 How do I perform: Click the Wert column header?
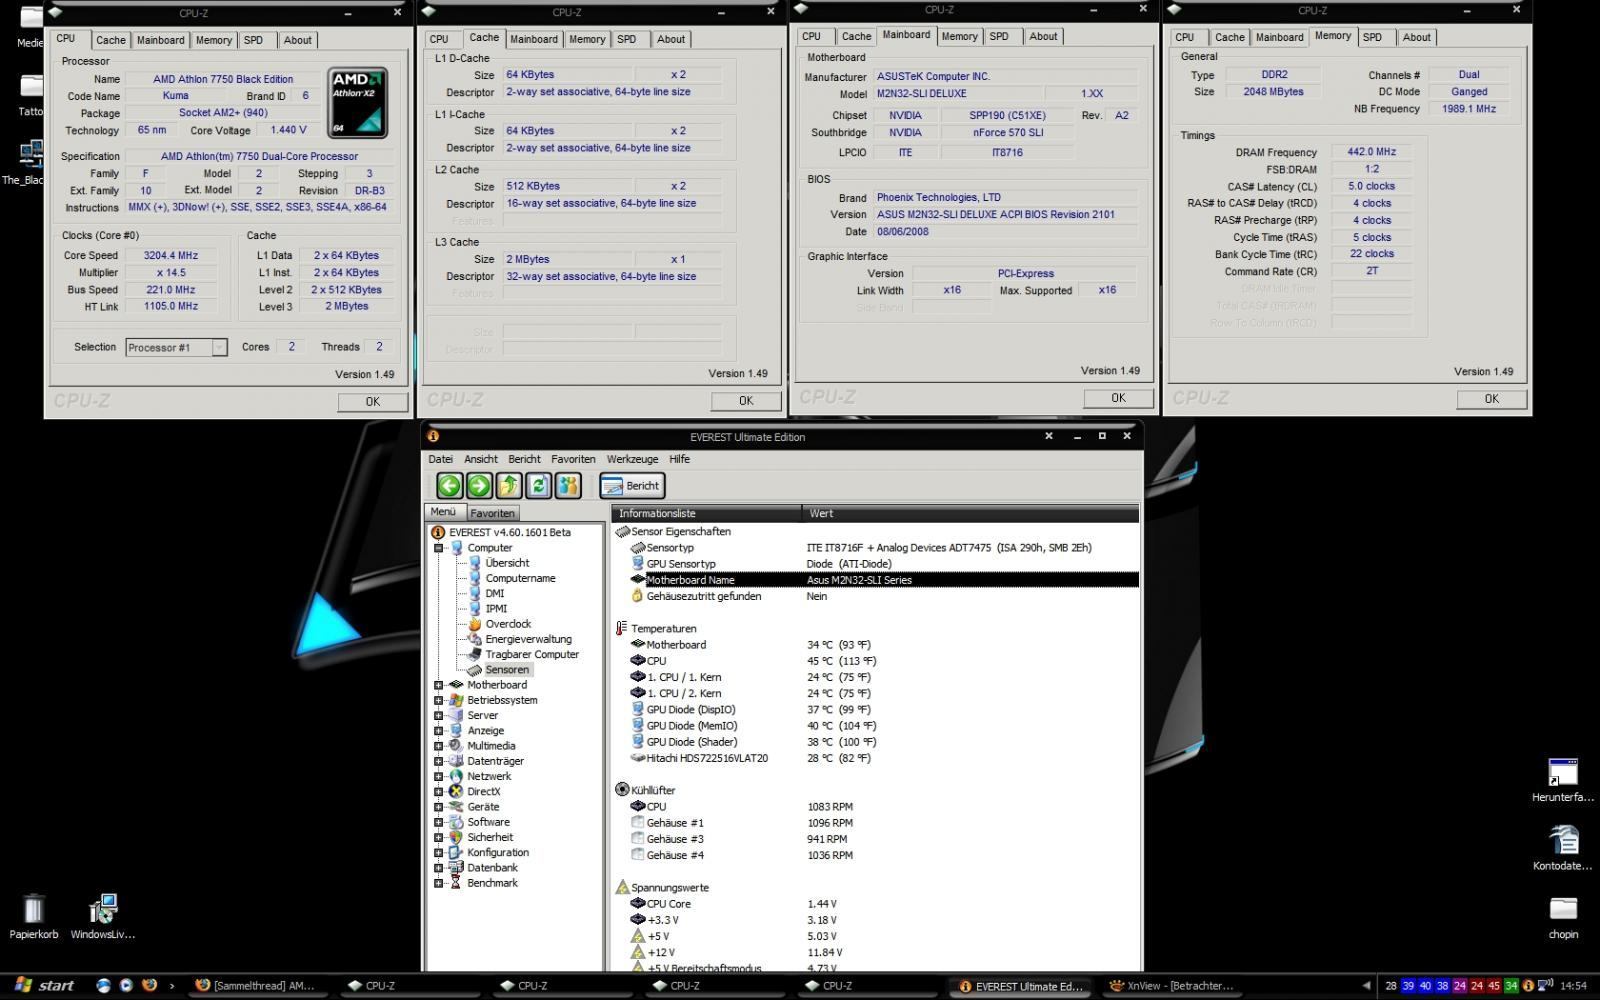(970, 513)
